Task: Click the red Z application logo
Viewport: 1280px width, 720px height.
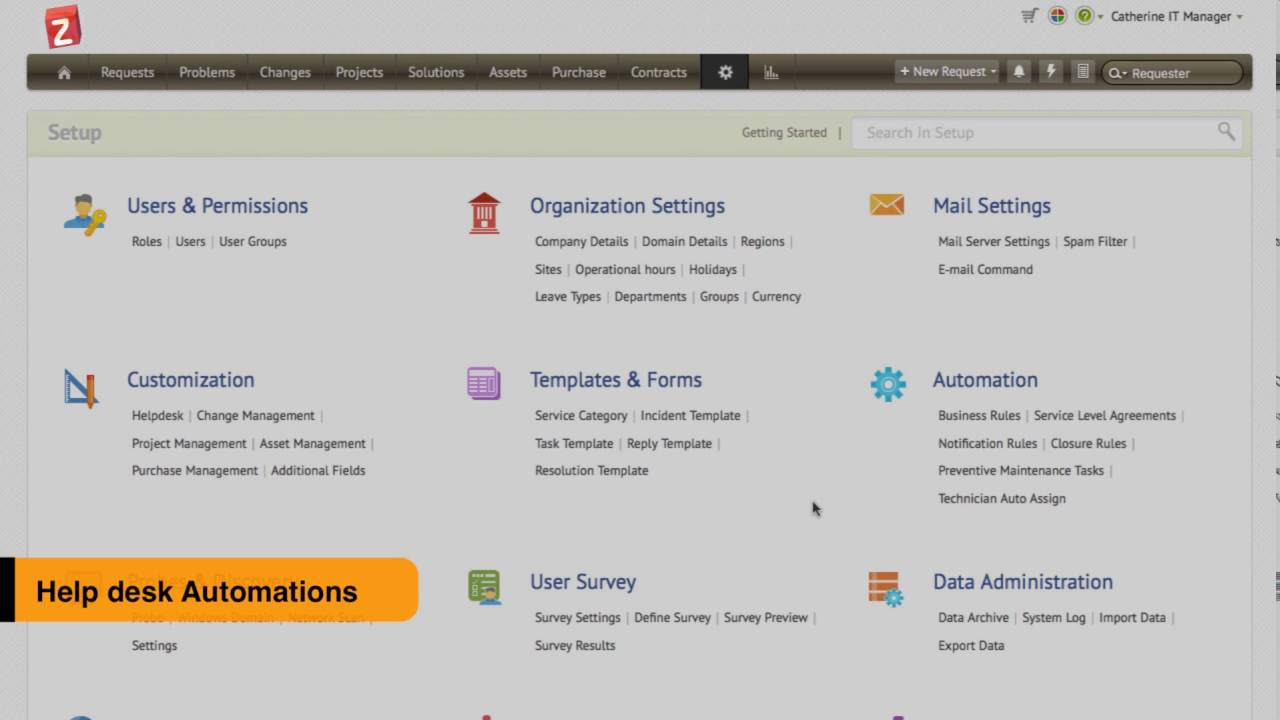Action: (63, 27)
